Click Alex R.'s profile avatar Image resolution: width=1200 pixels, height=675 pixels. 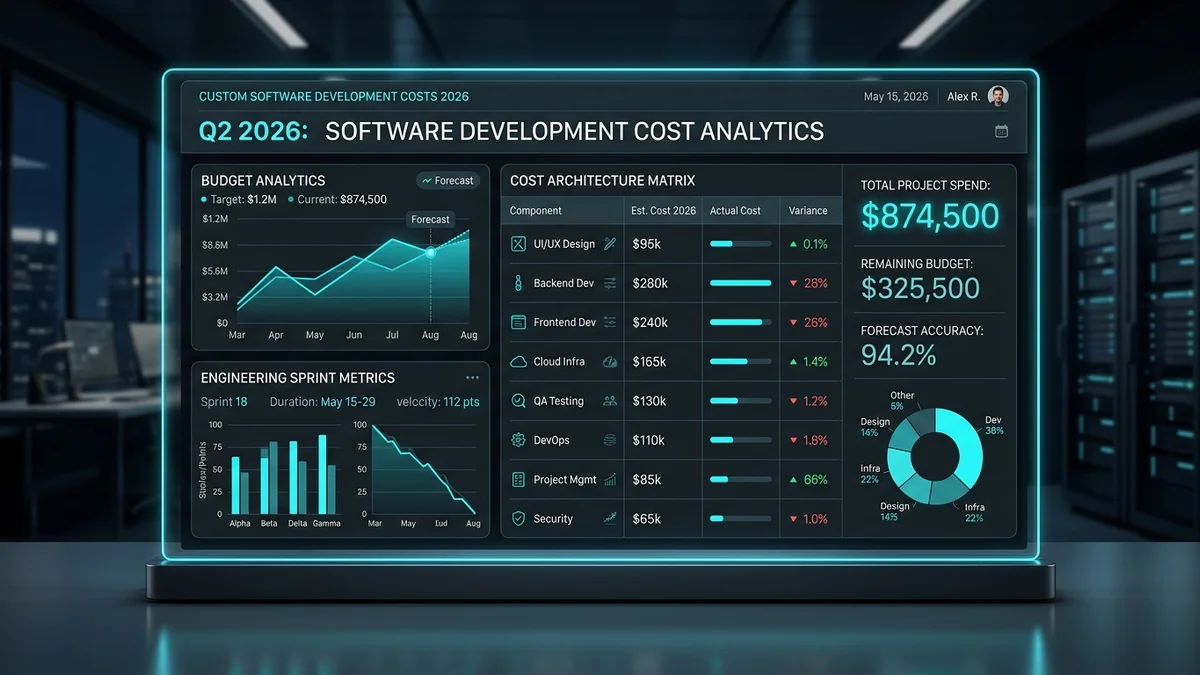(998, 96)
